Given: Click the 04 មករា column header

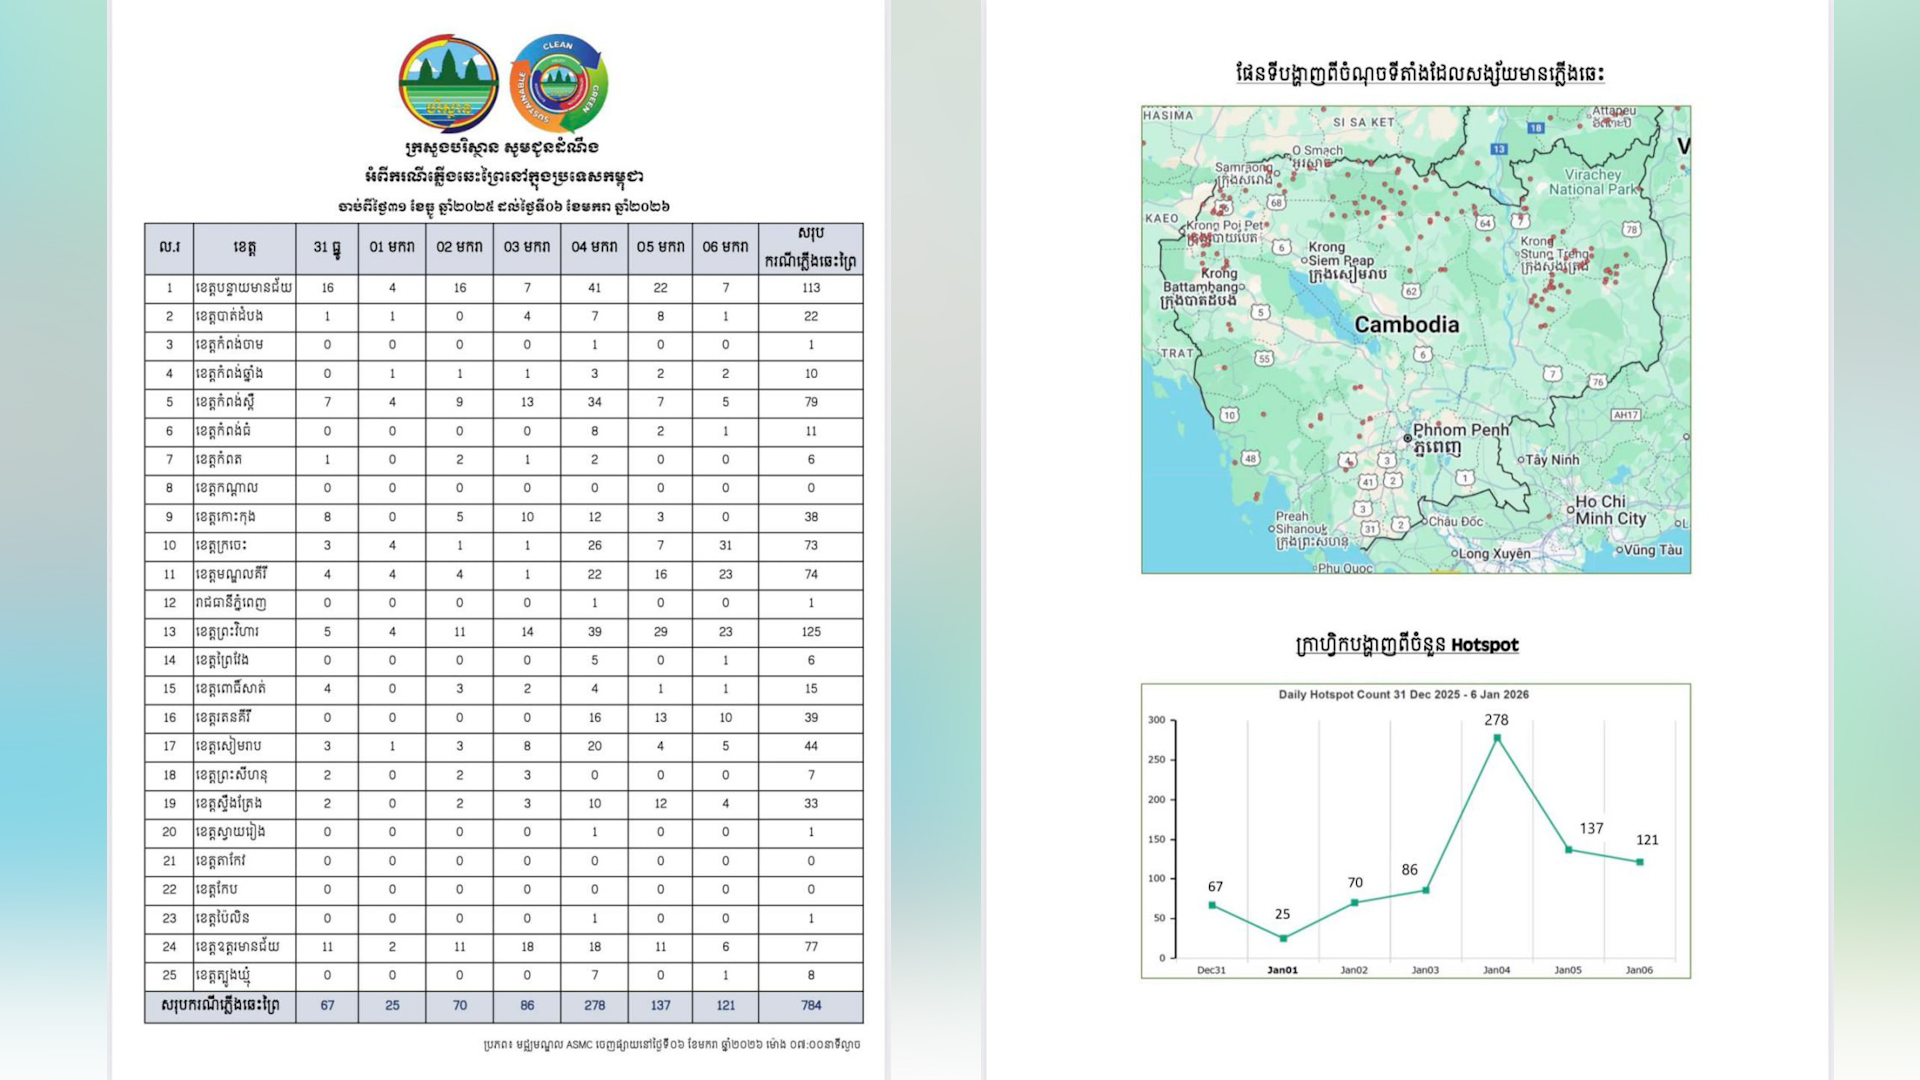Looking at the screenshot, I should click(x=594, y=247).
